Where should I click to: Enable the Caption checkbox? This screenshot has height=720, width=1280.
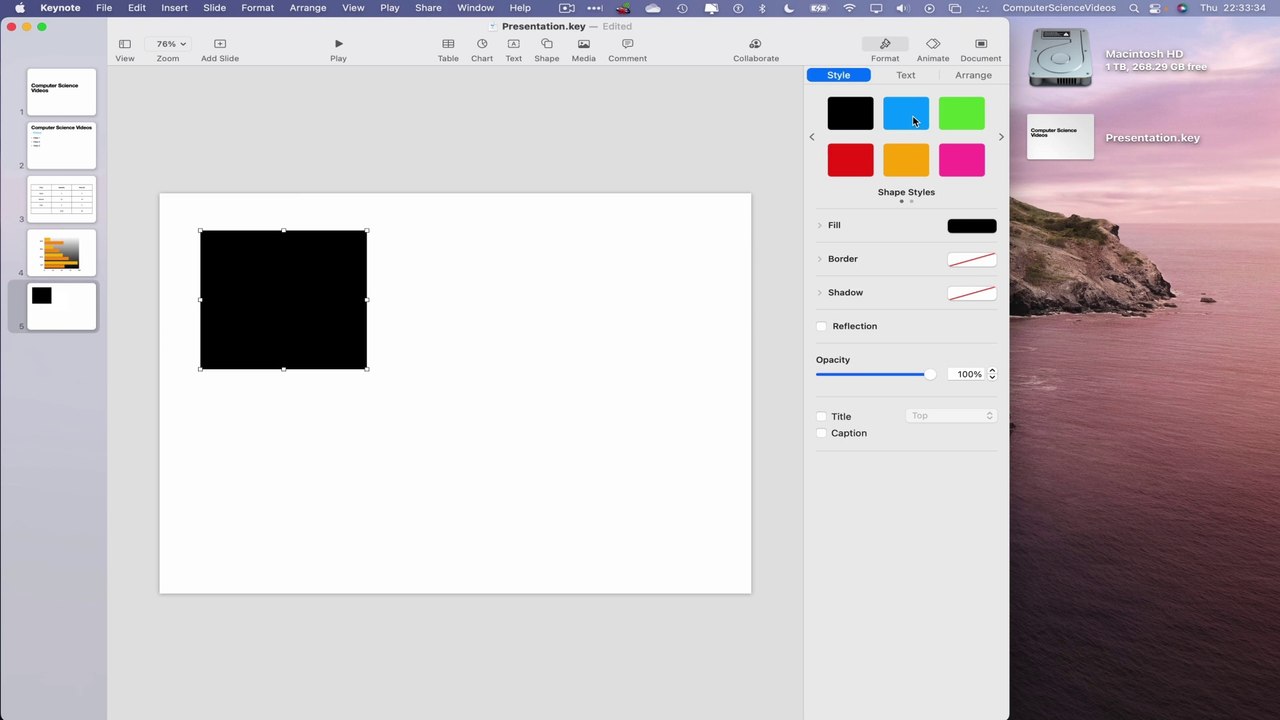(x=822, y=433)
